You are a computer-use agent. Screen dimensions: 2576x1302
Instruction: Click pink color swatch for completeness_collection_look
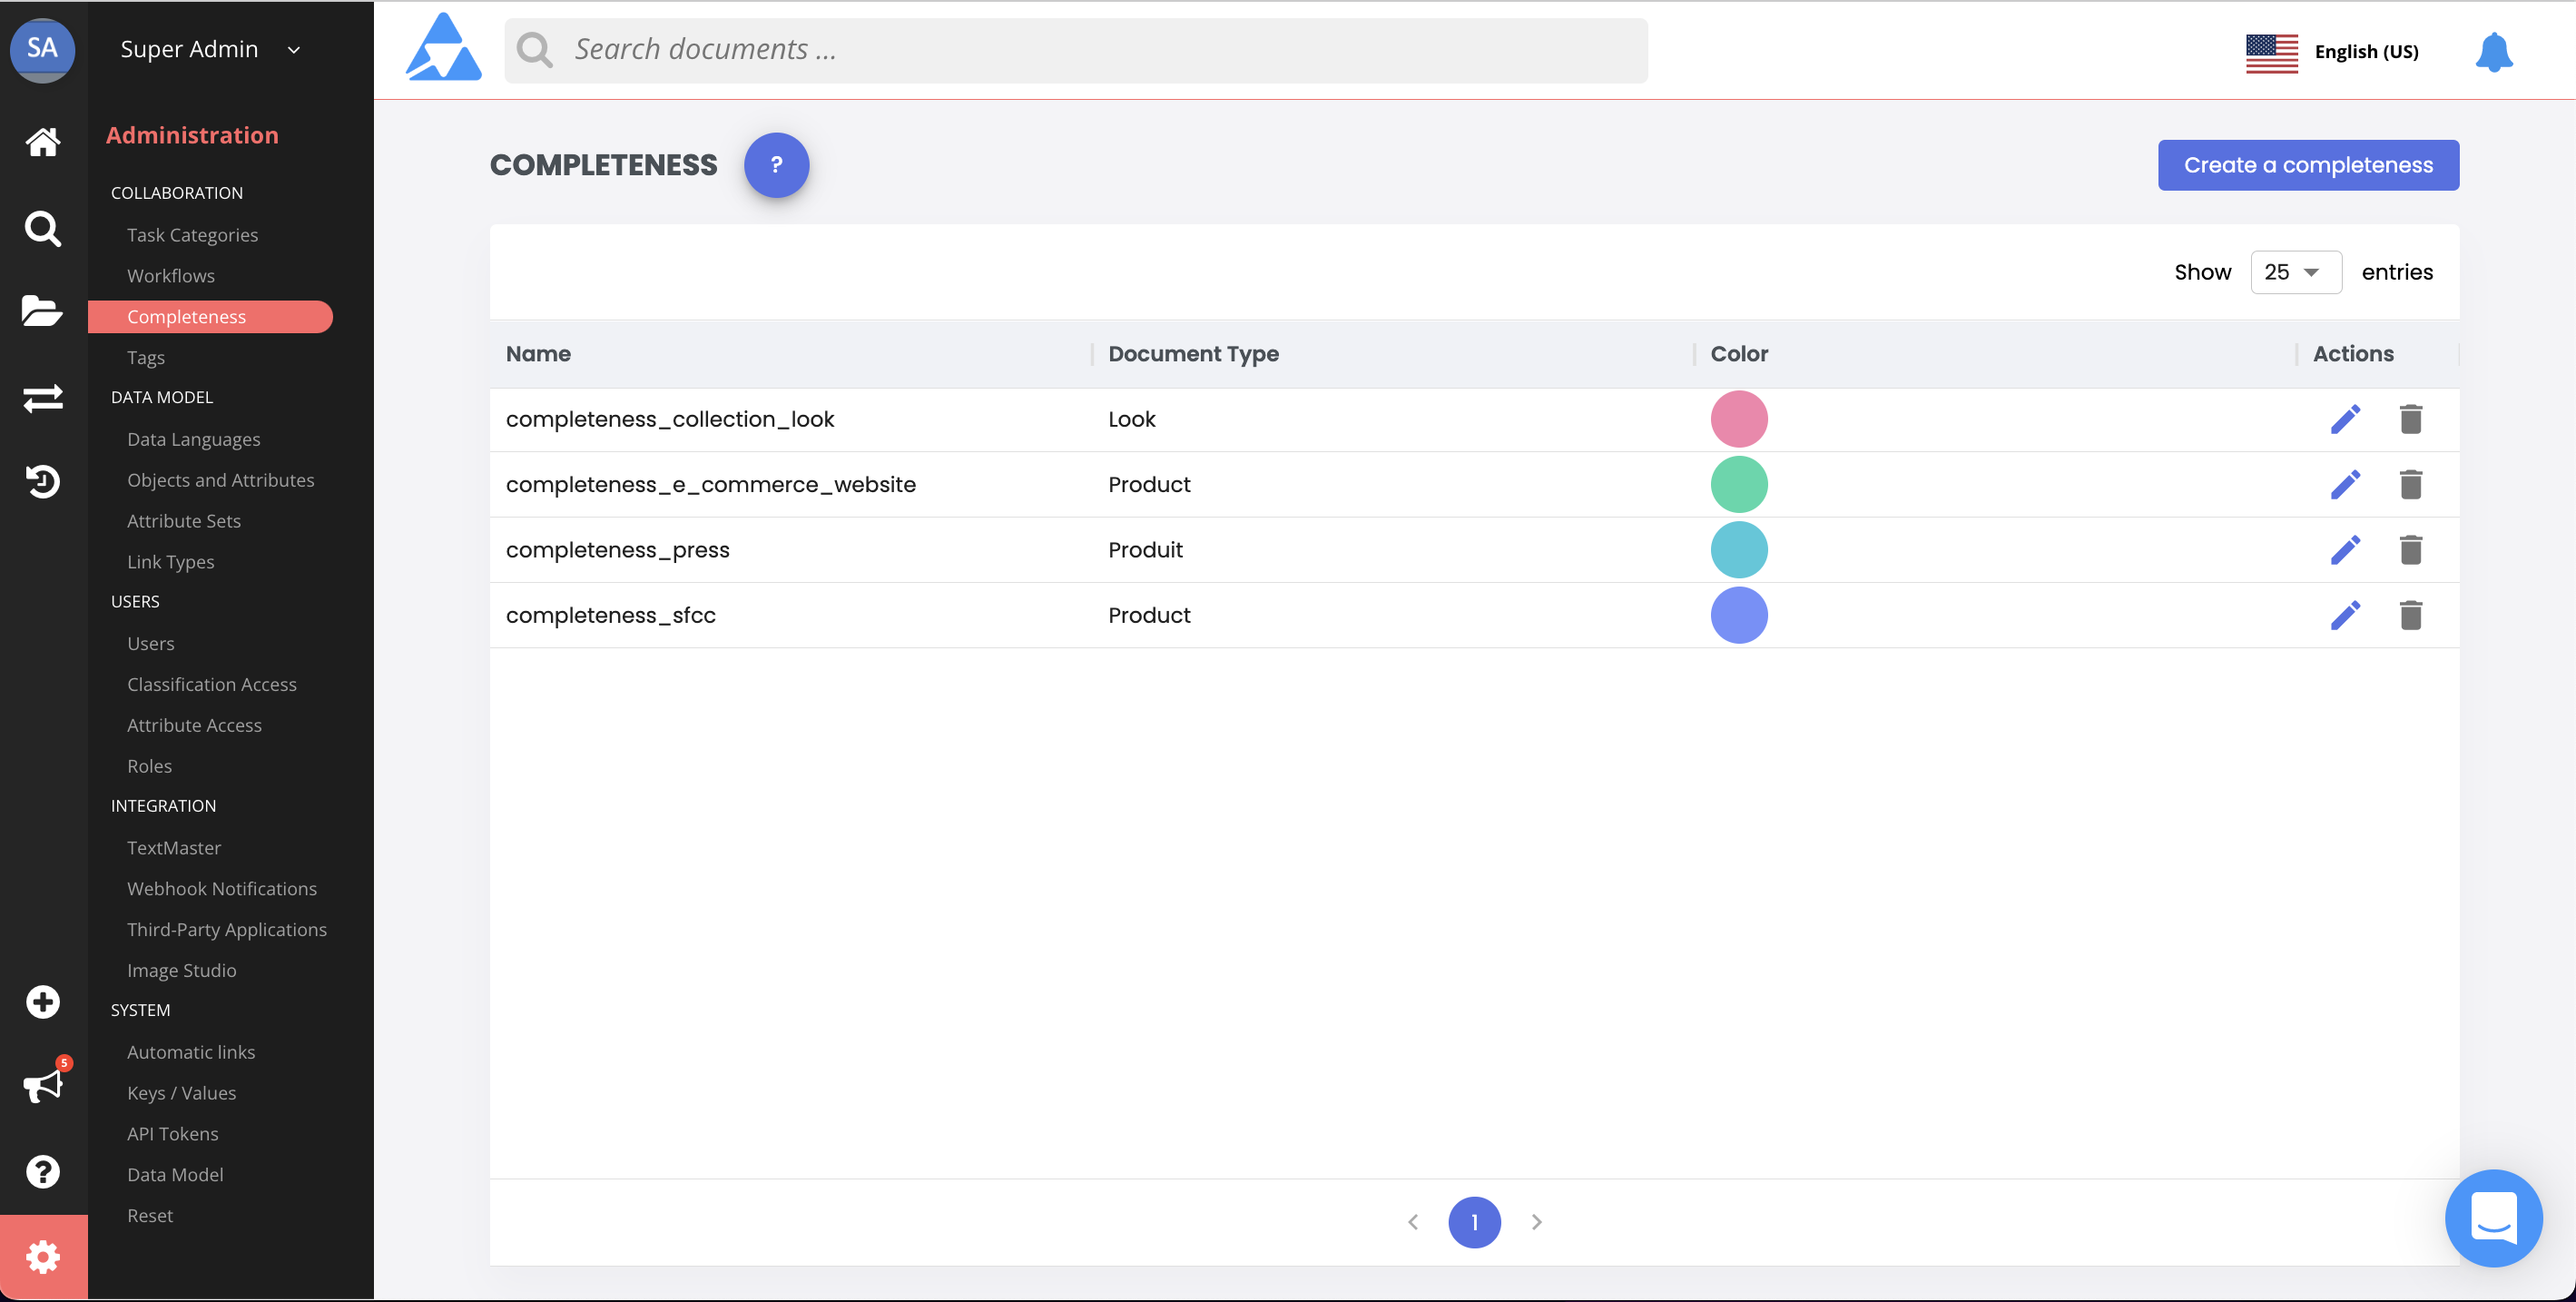(1739, 419)
